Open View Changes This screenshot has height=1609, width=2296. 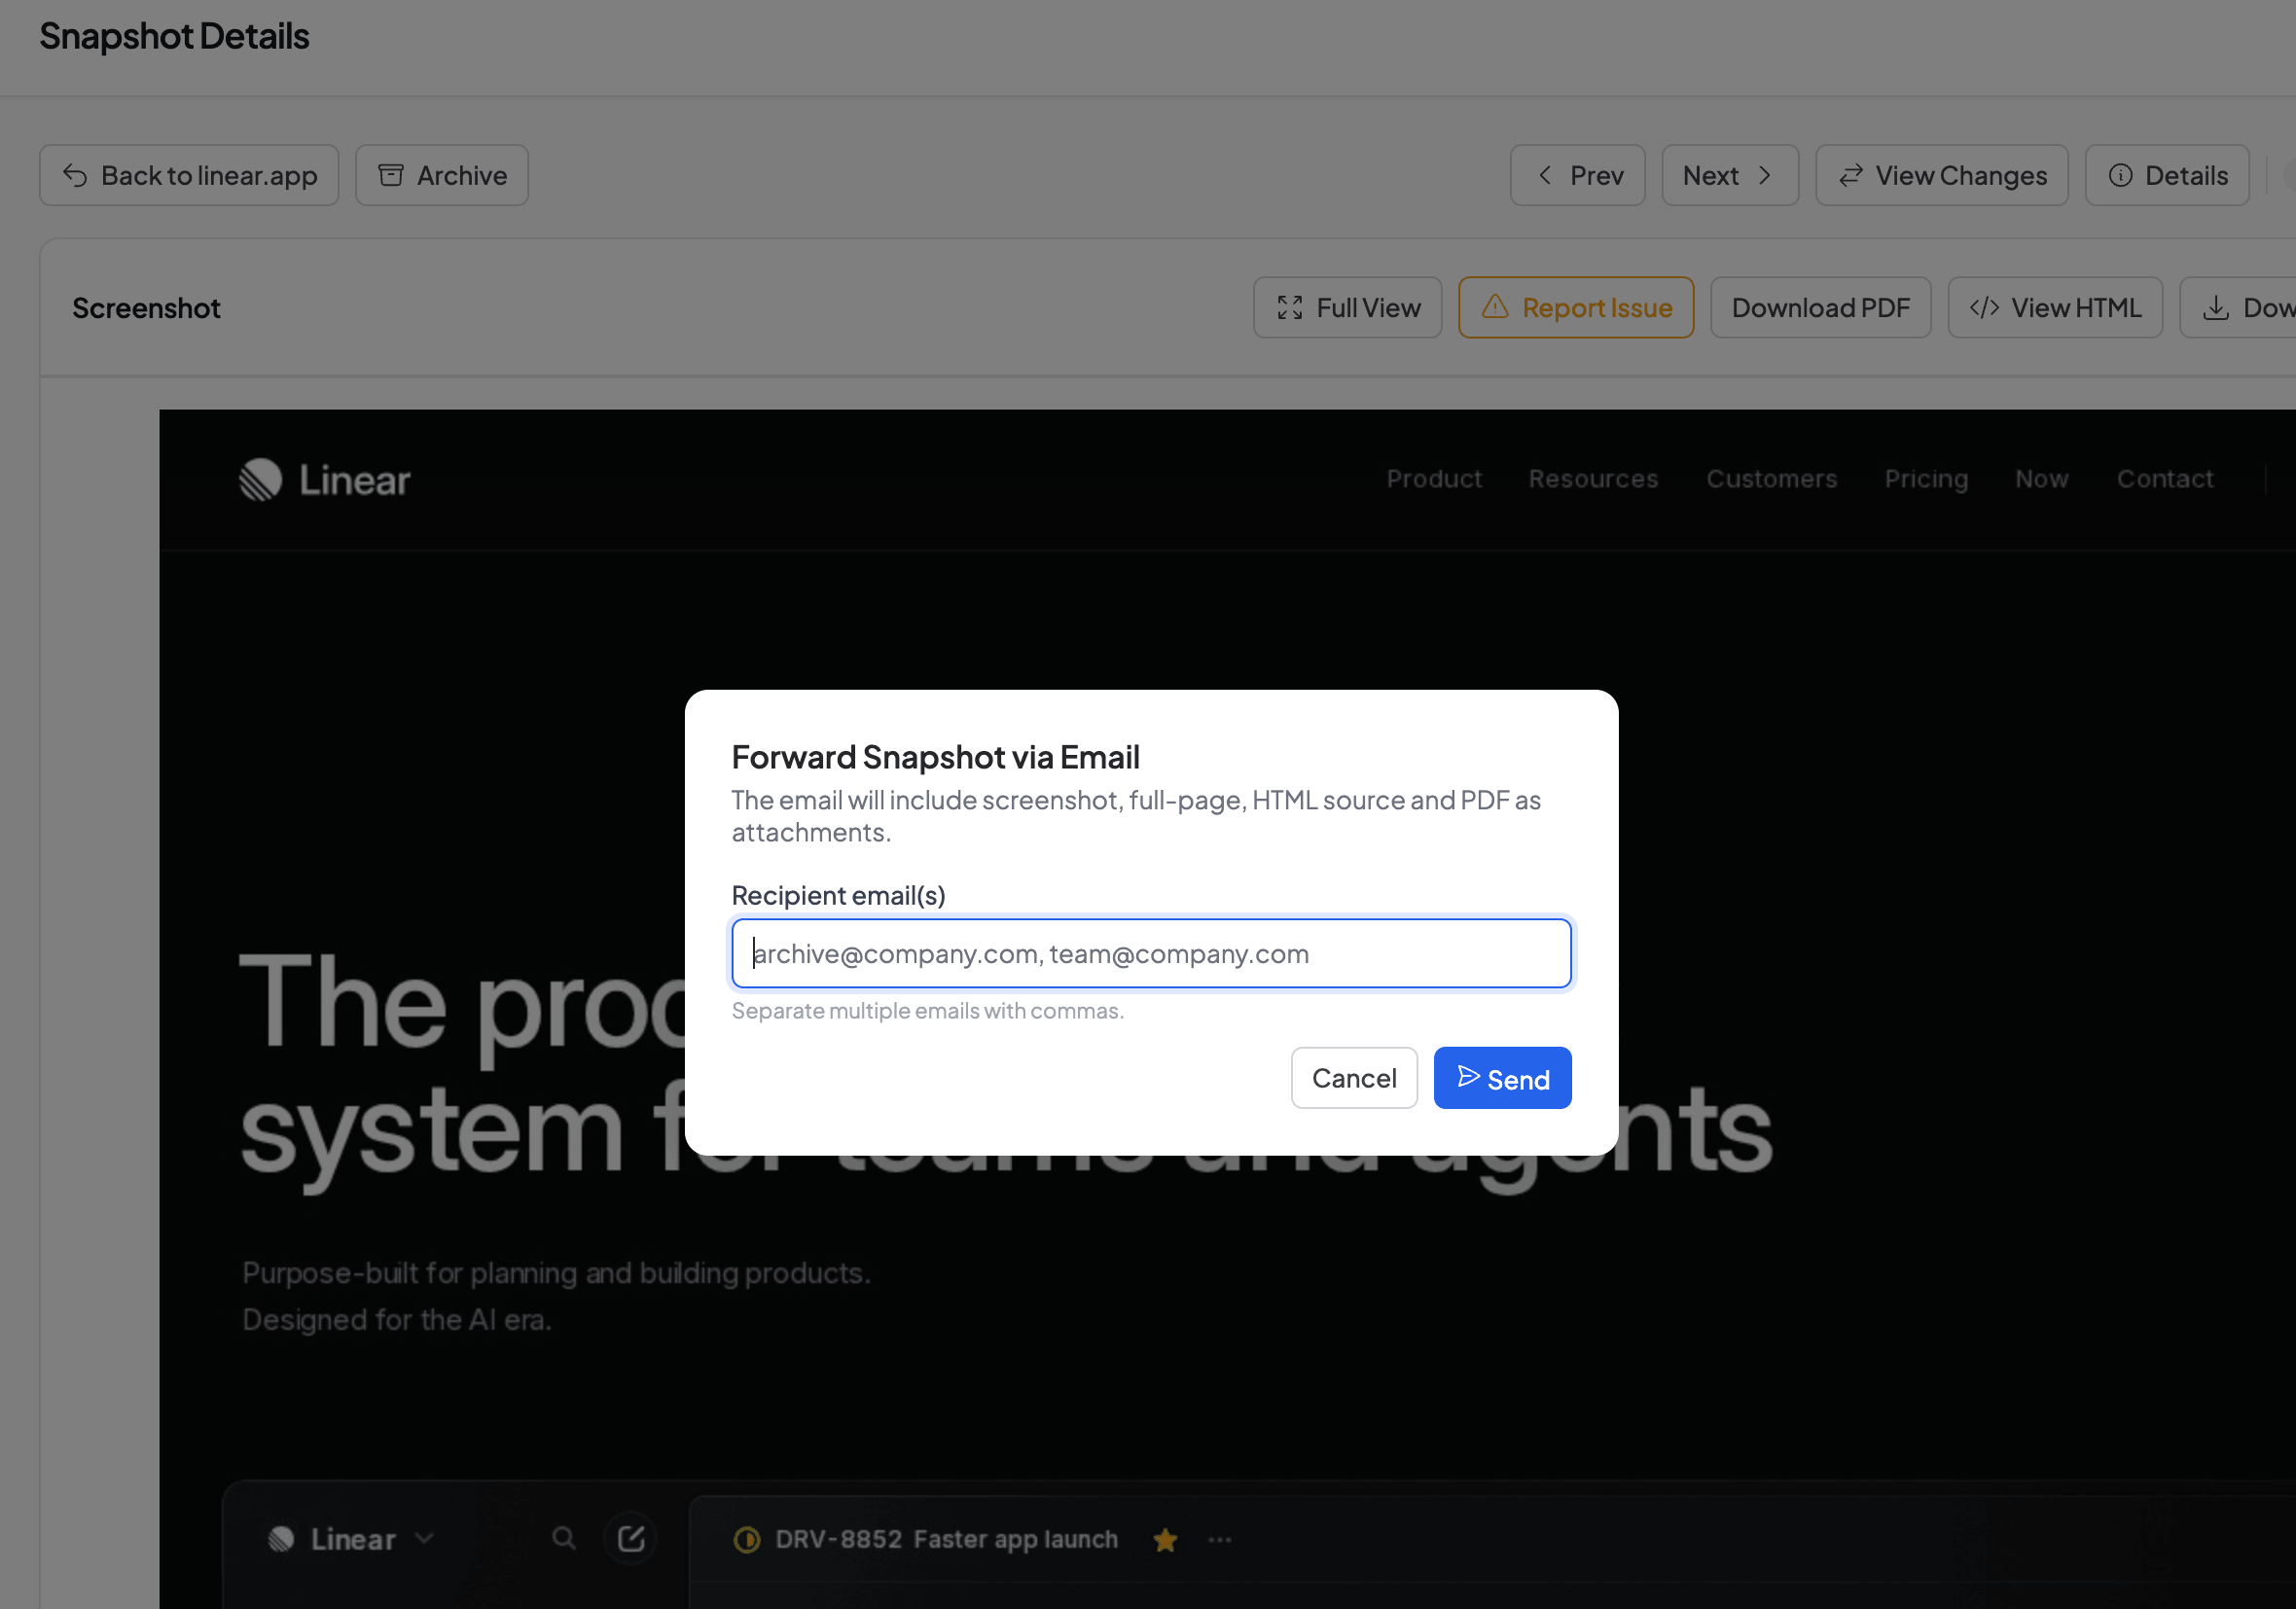1942,175
